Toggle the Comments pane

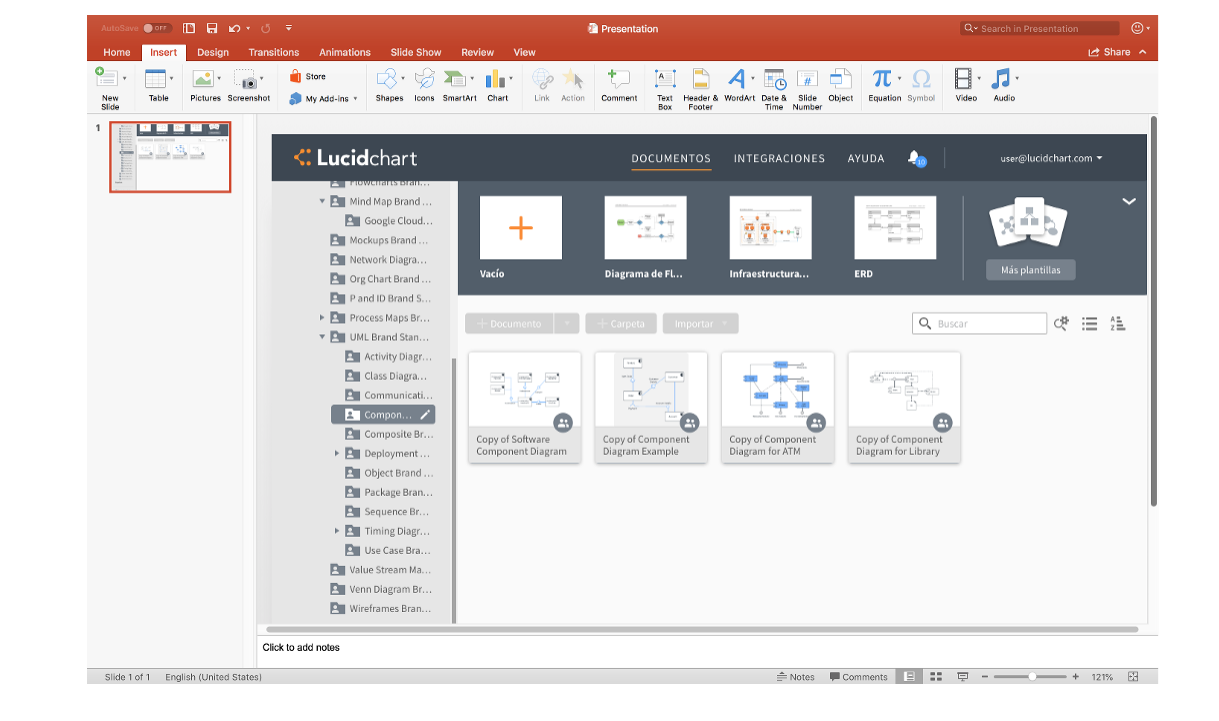[x=858, y=677]
